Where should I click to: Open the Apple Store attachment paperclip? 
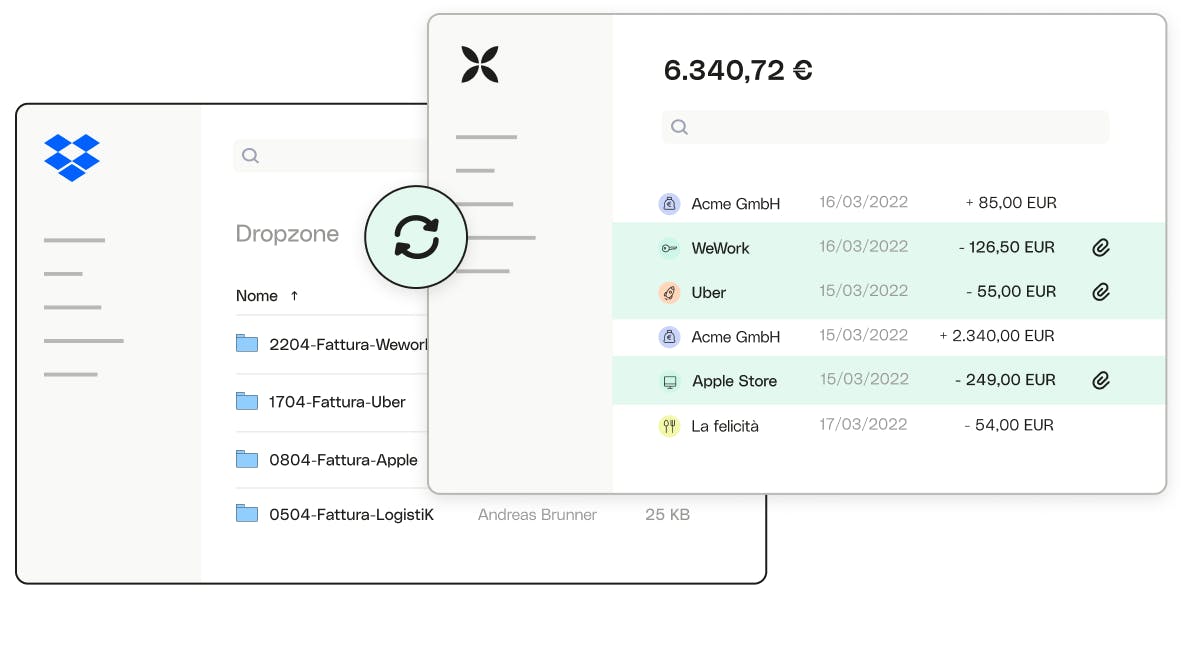click(1101, 380)
